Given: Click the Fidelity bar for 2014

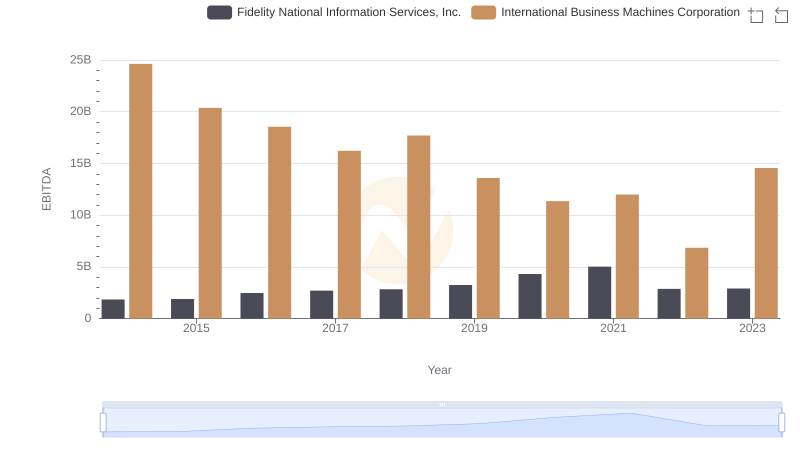Looking at the screenshot, I should tap(113, 309).
